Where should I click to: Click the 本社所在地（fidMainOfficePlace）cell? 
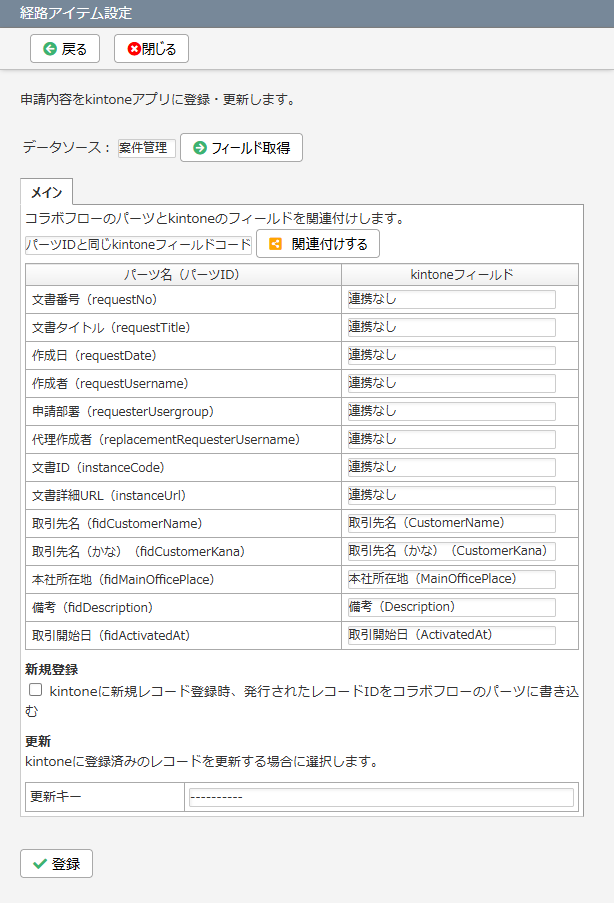click(183, 579)
